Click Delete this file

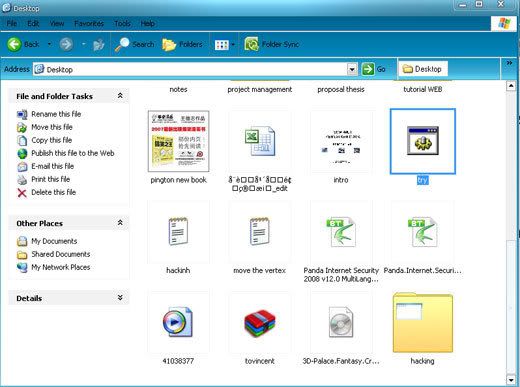pyautogui.click(x=53, y=192)
